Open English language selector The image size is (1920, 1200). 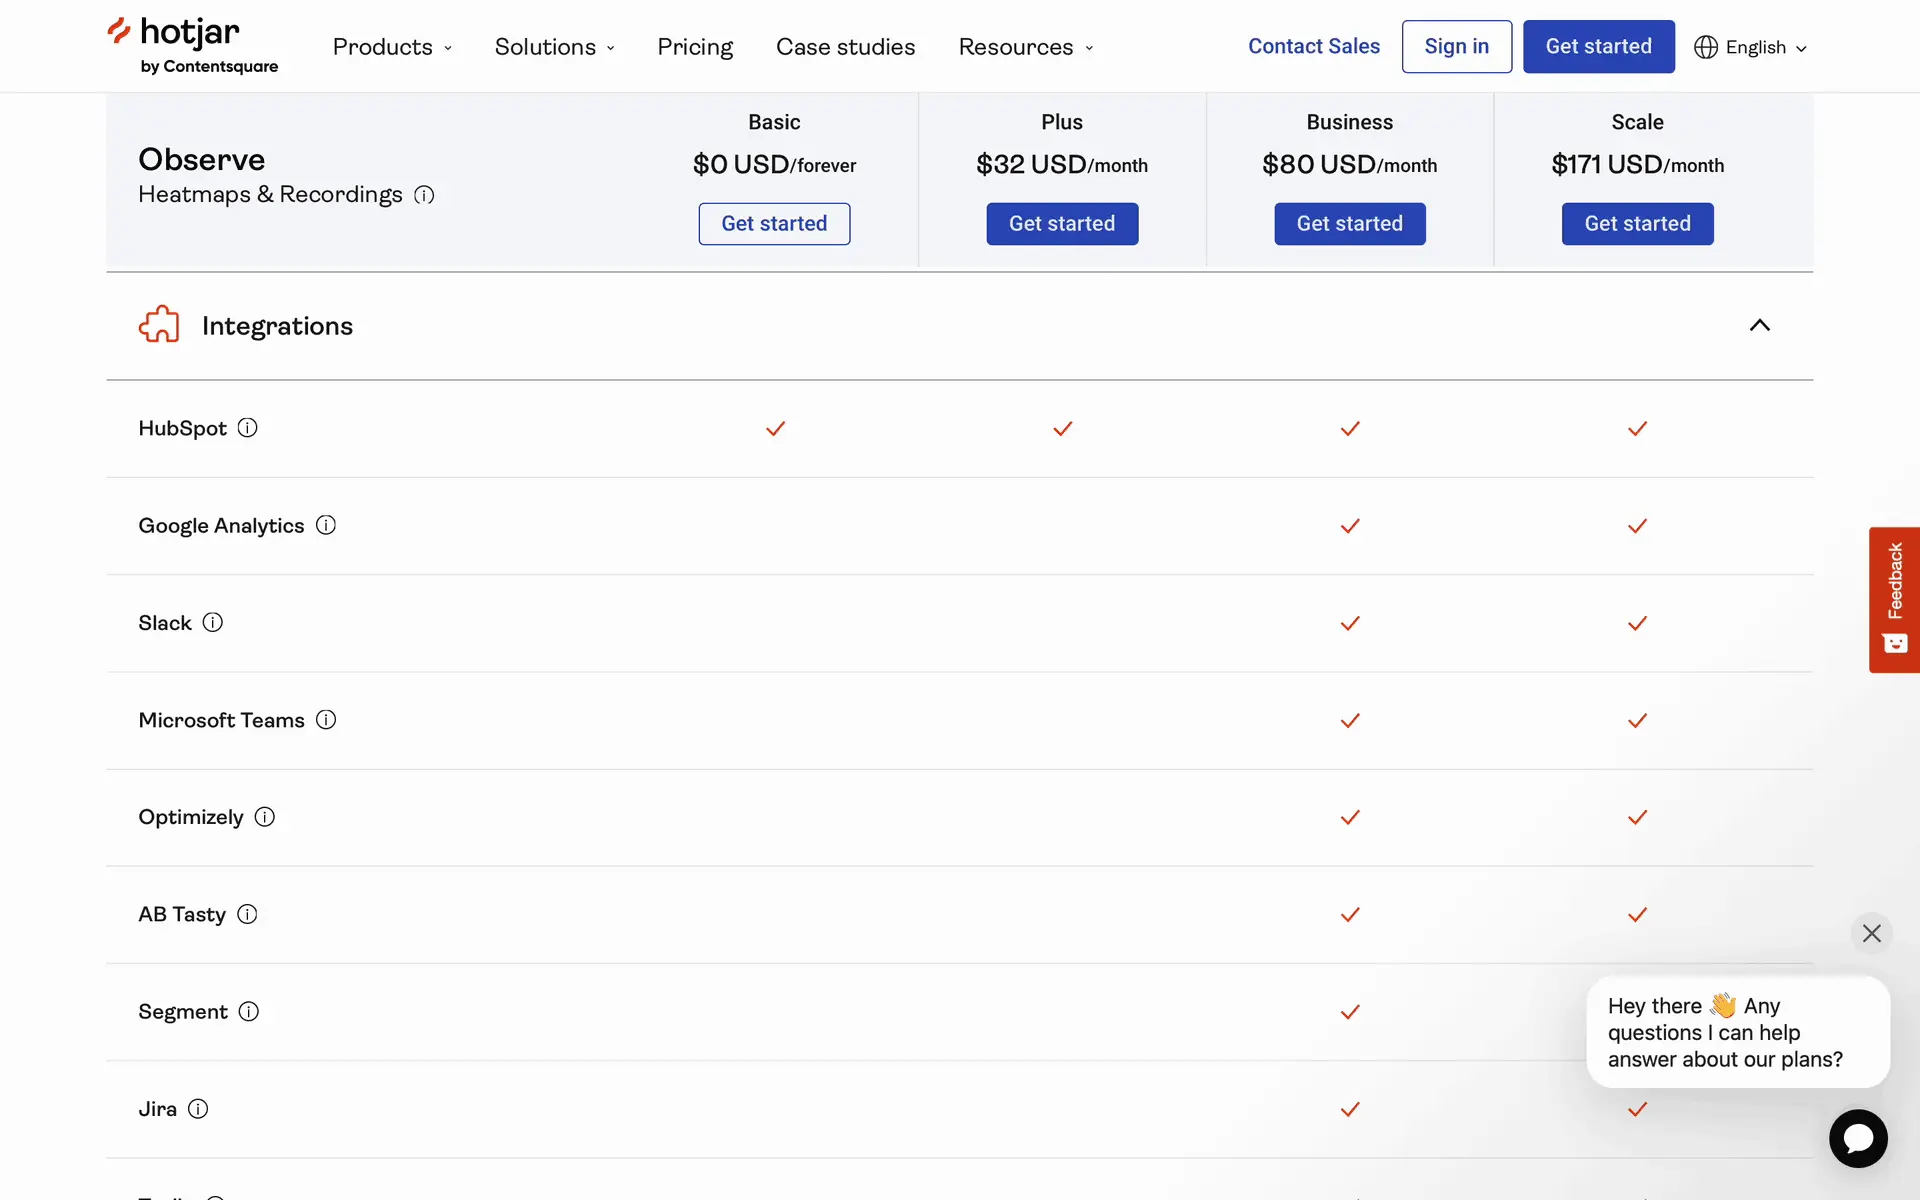coord(1751,47)
